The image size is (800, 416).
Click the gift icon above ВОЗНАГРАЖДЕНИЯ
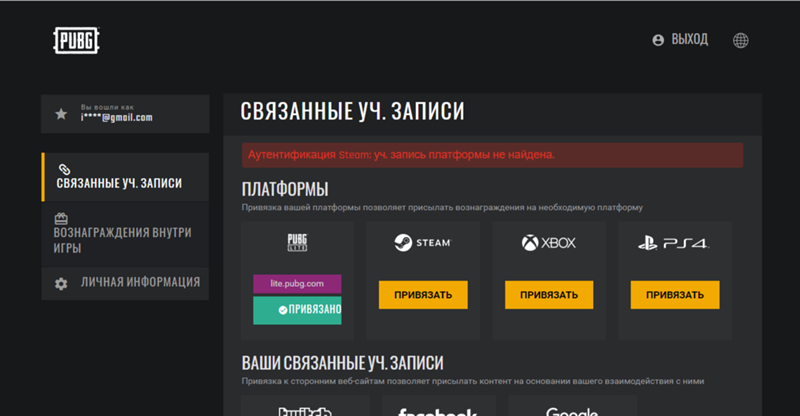click(61, 218)
